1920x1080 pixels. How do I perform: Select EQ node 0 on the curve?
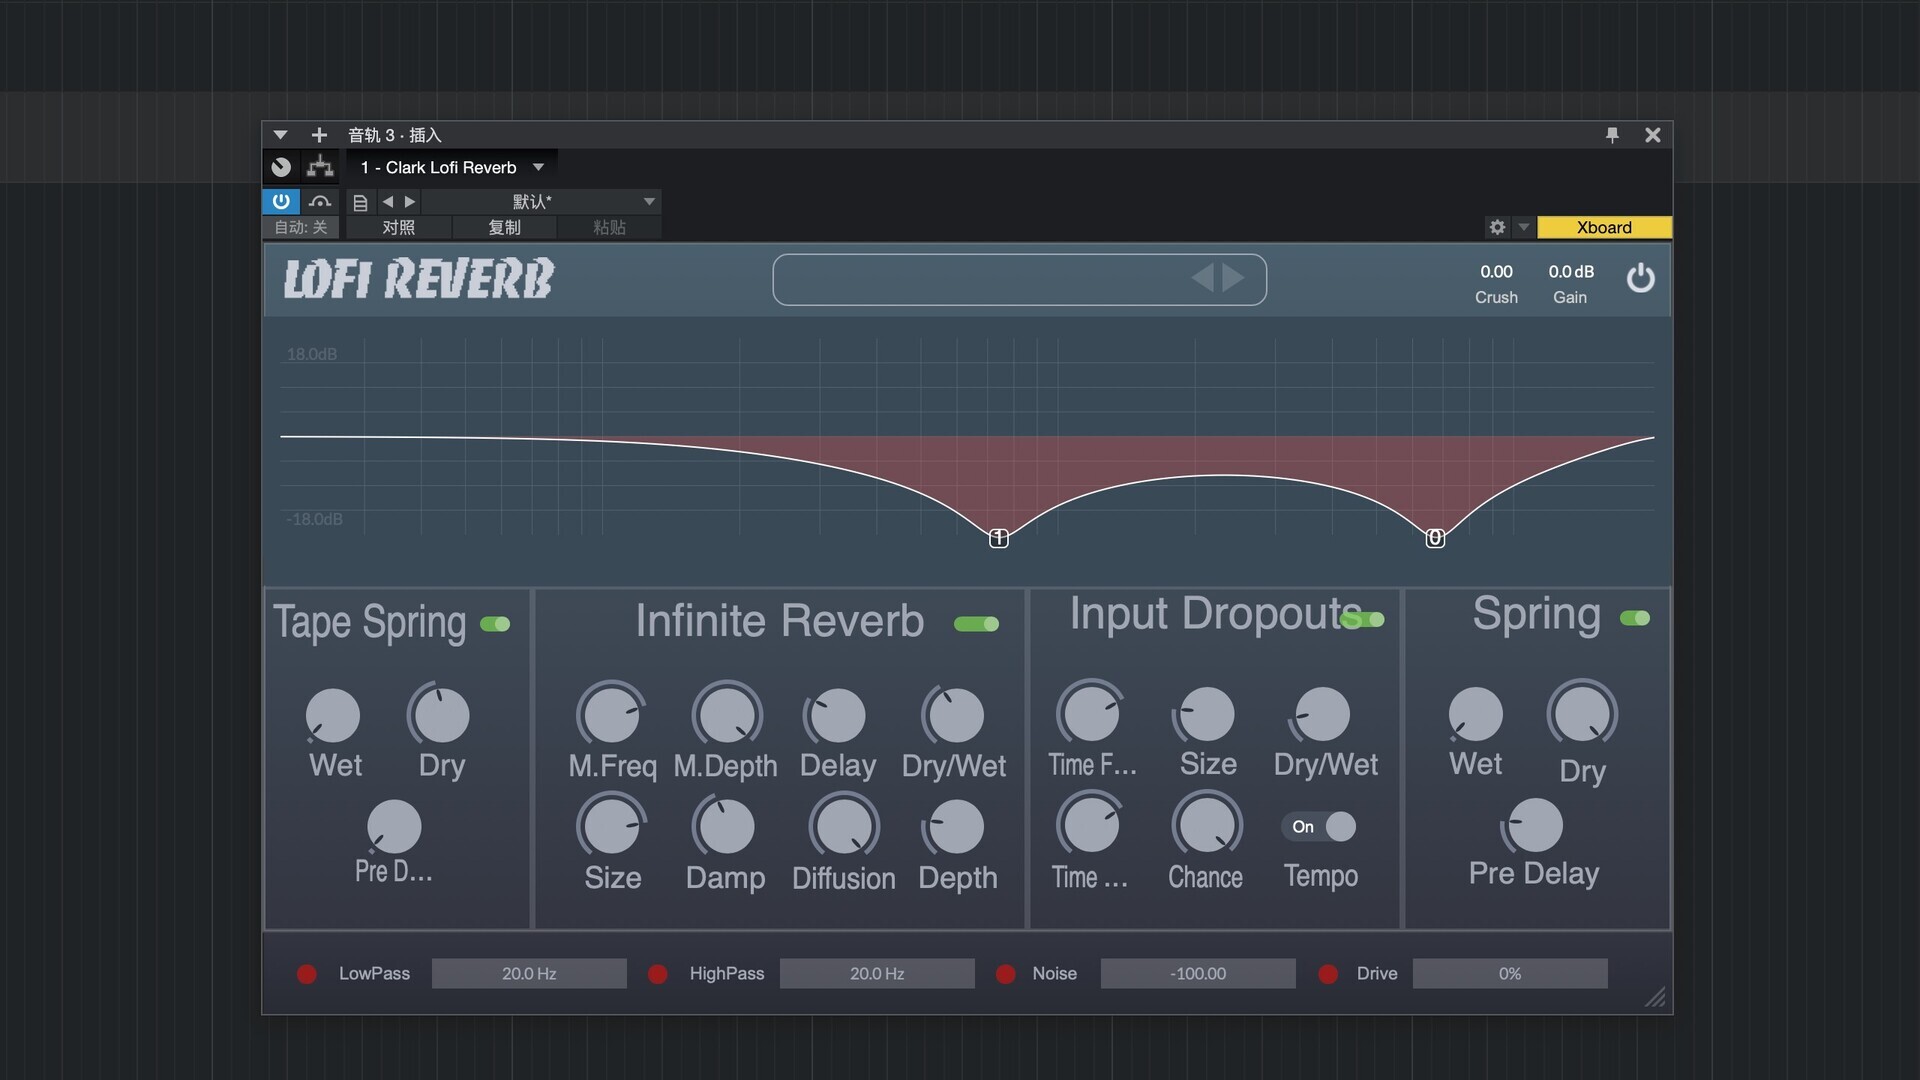click(x=1435, y=538)
